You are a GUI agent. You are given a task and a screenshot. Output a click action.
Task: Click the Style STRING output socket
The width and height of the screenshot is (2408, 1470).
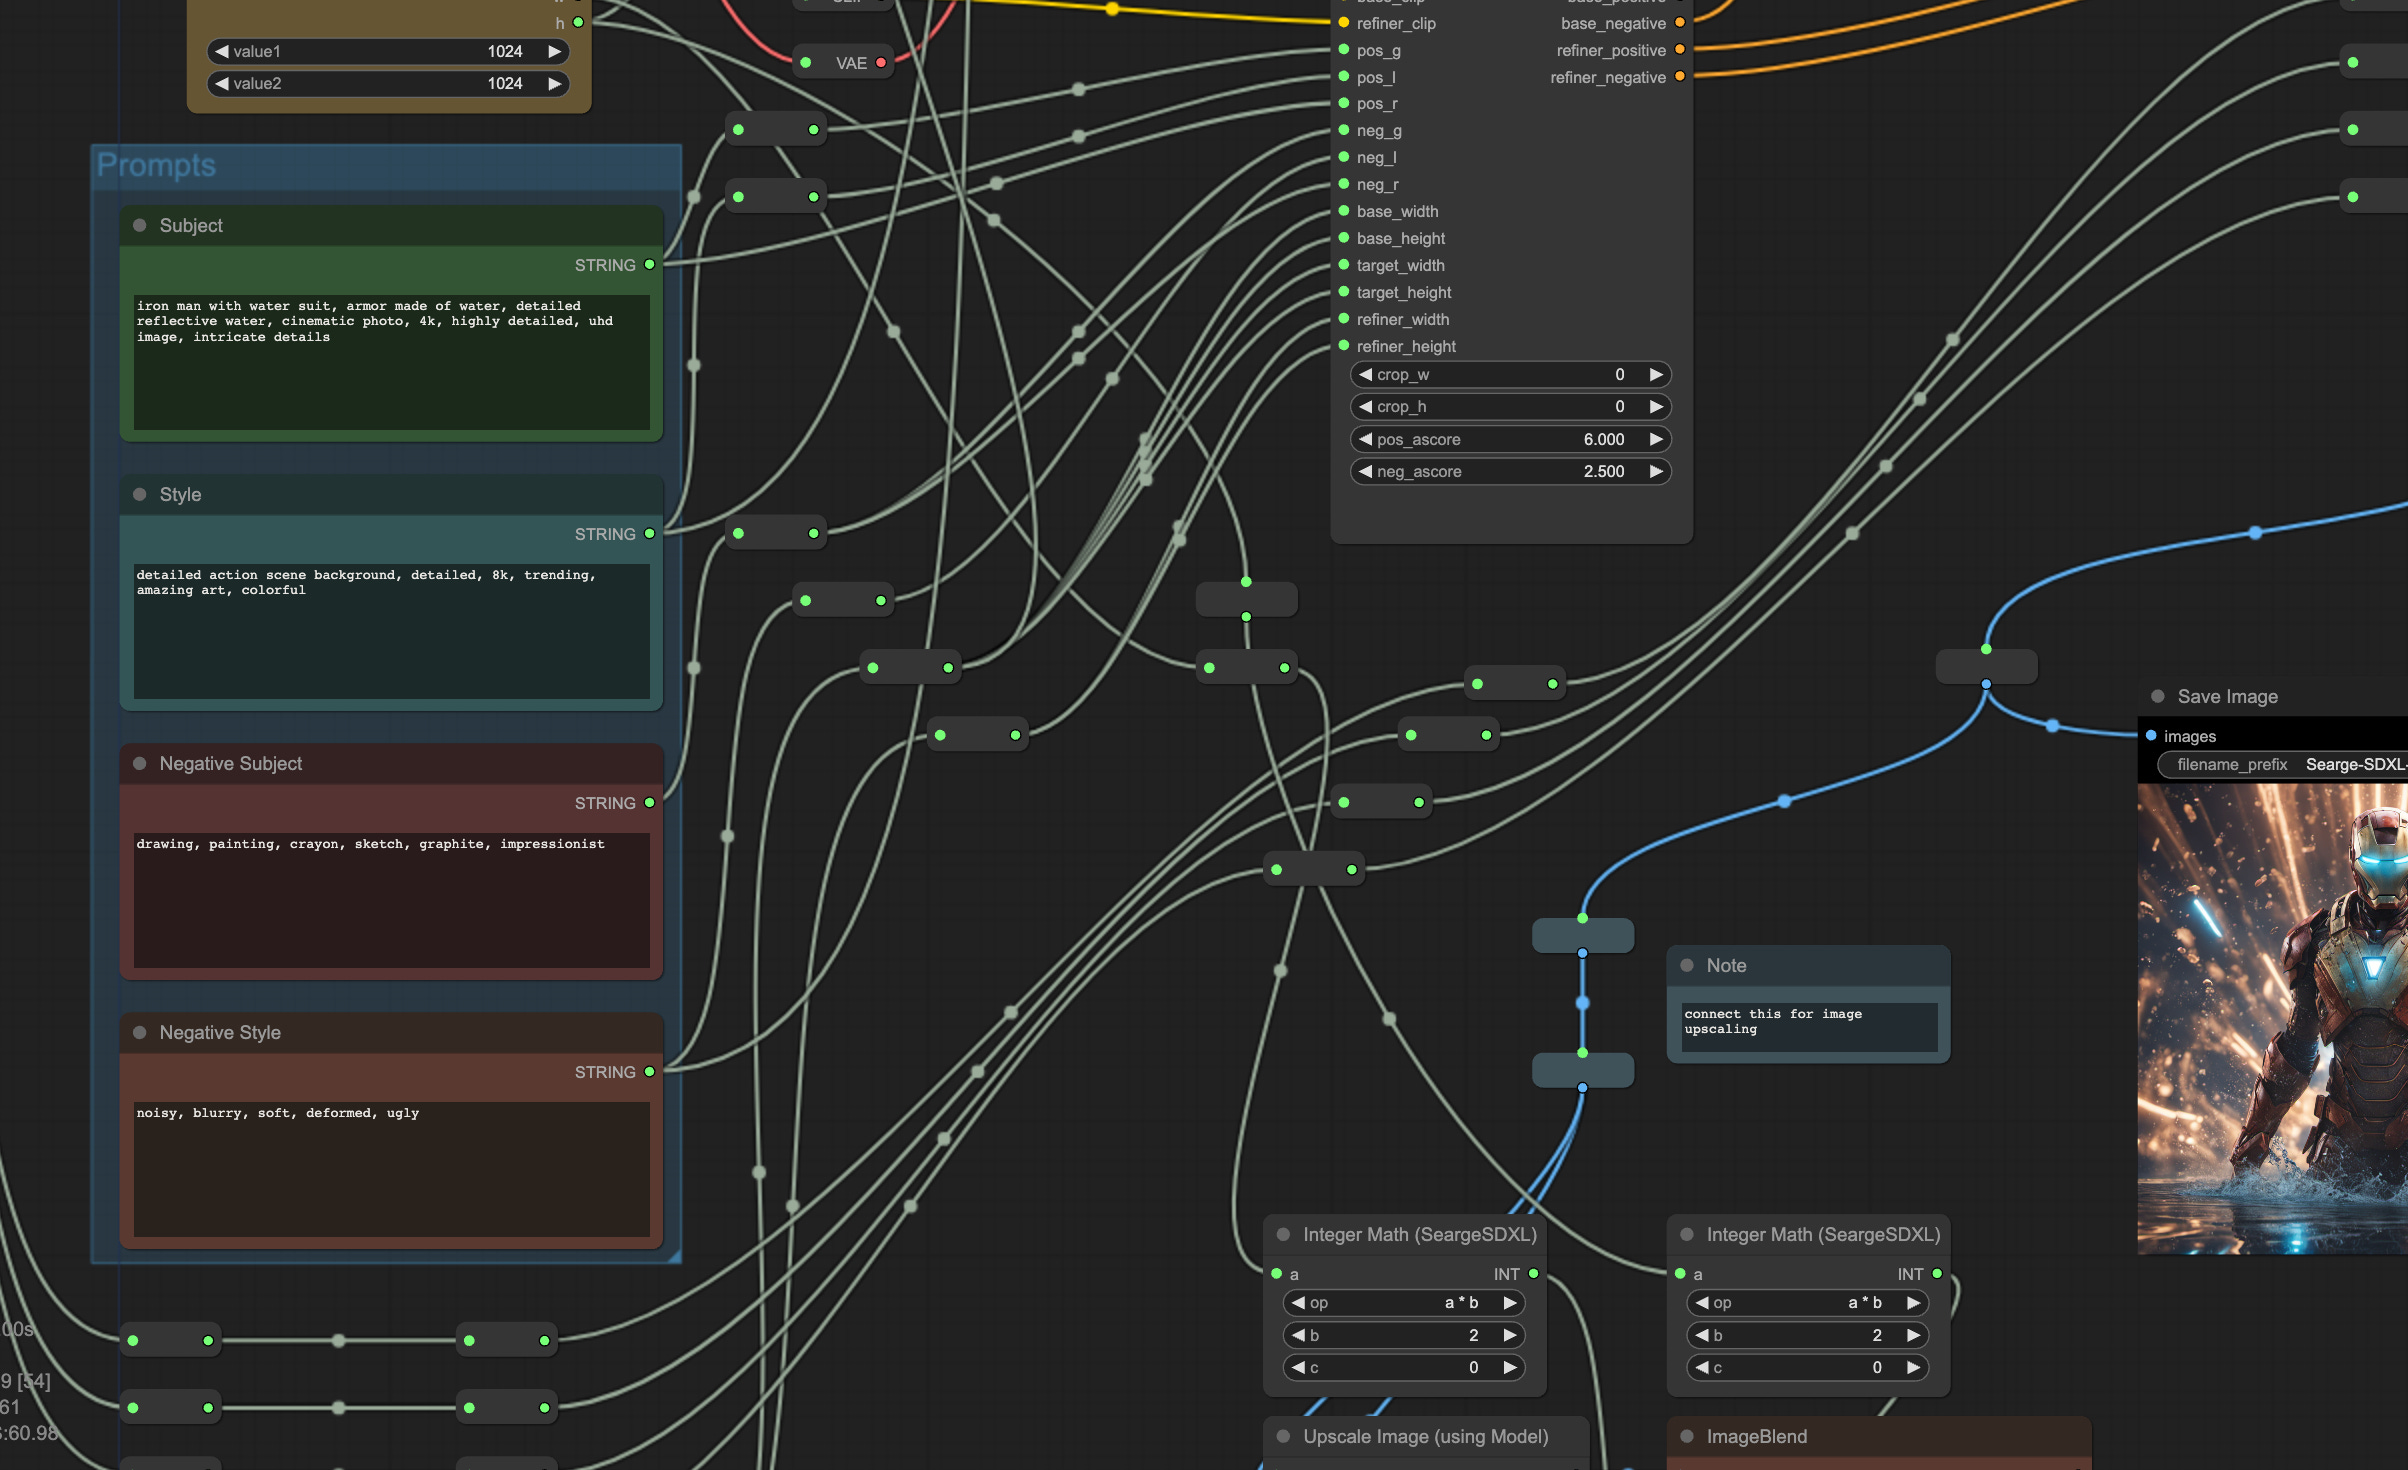pyautogui.click(x=650, y=533)
